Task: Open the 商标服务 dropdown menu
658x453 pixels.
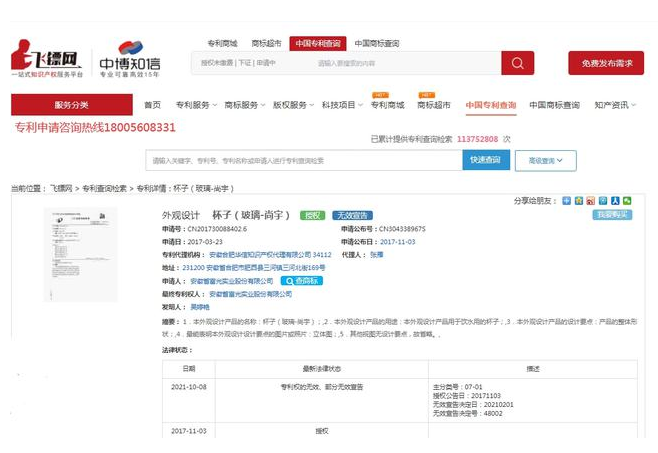Action: click(x=244, y=105)
